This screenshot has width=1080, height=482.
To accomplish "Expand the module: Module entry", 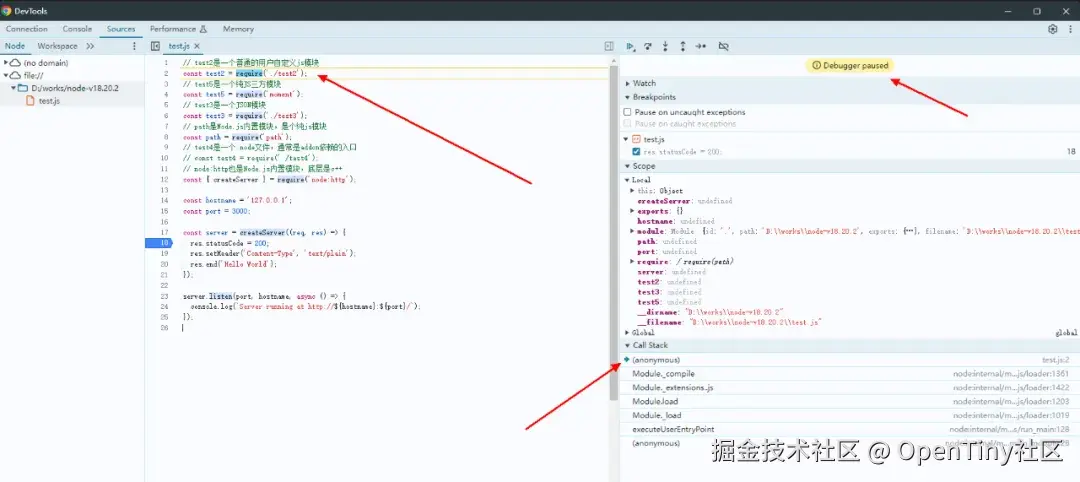I will pyautogui.click(x=633, y=231).
